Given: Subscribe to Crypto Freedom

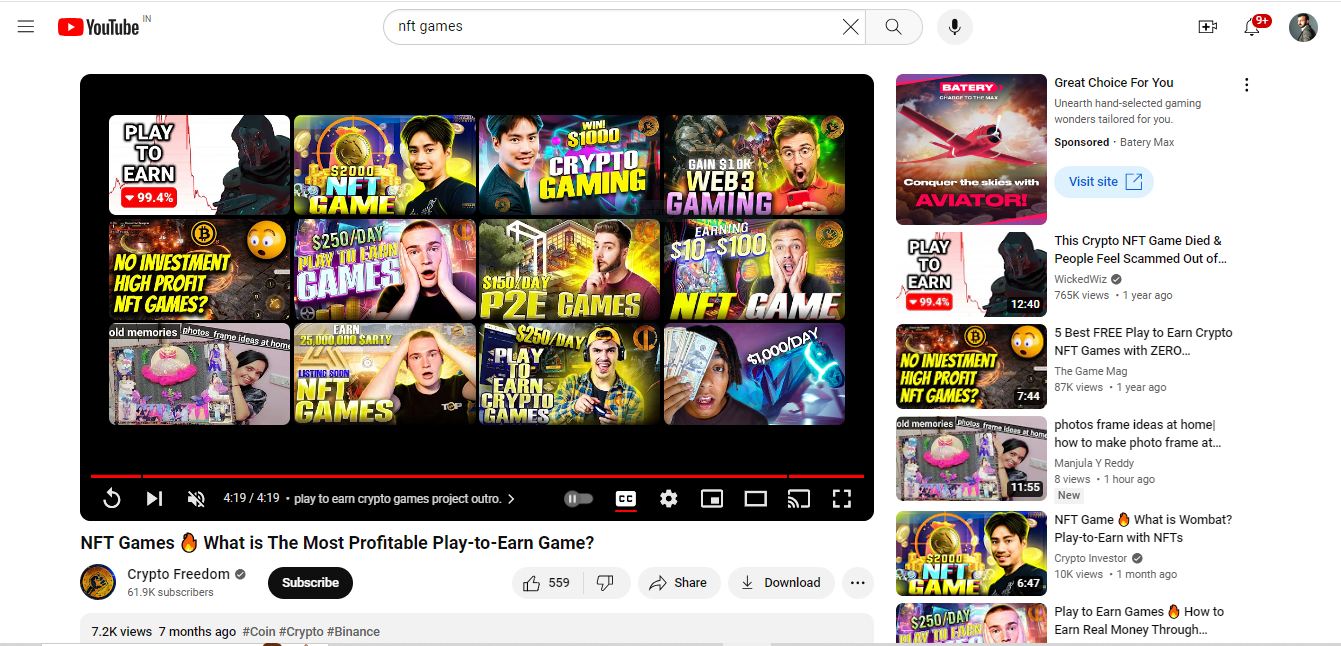Looking at the screenshot, I should point(310,582).
